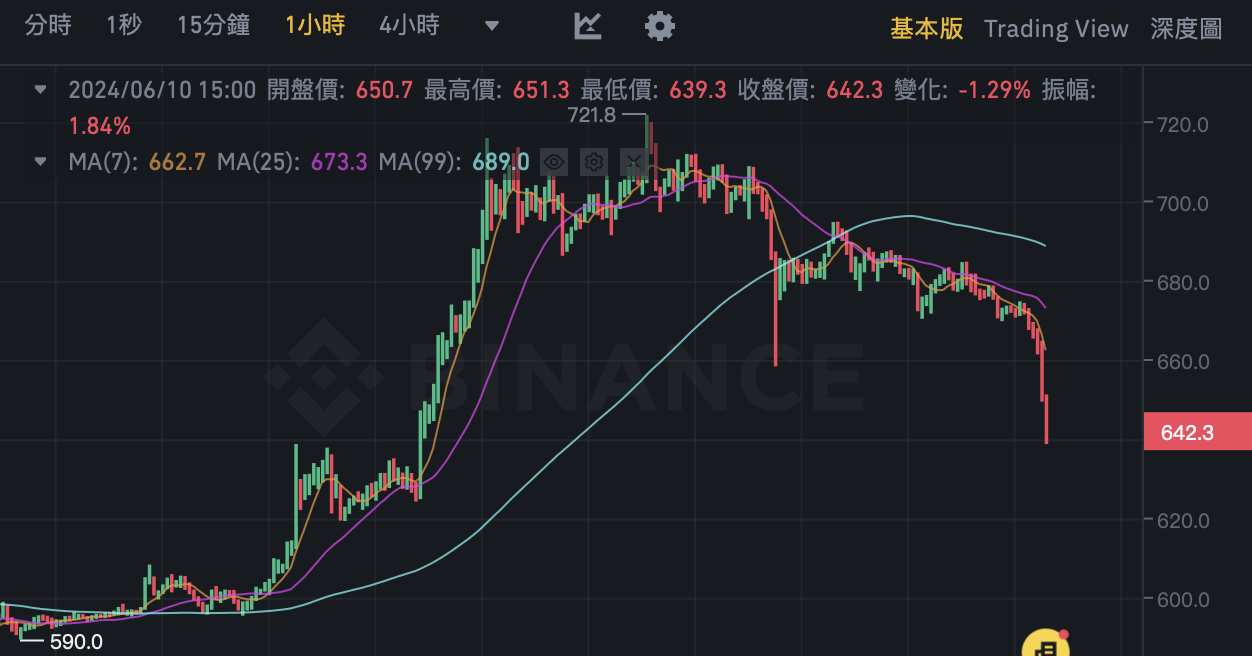Screen dimensions: 1252x656
Task: Expand more time intervals dropdown arrow
Action: point(491,26)
